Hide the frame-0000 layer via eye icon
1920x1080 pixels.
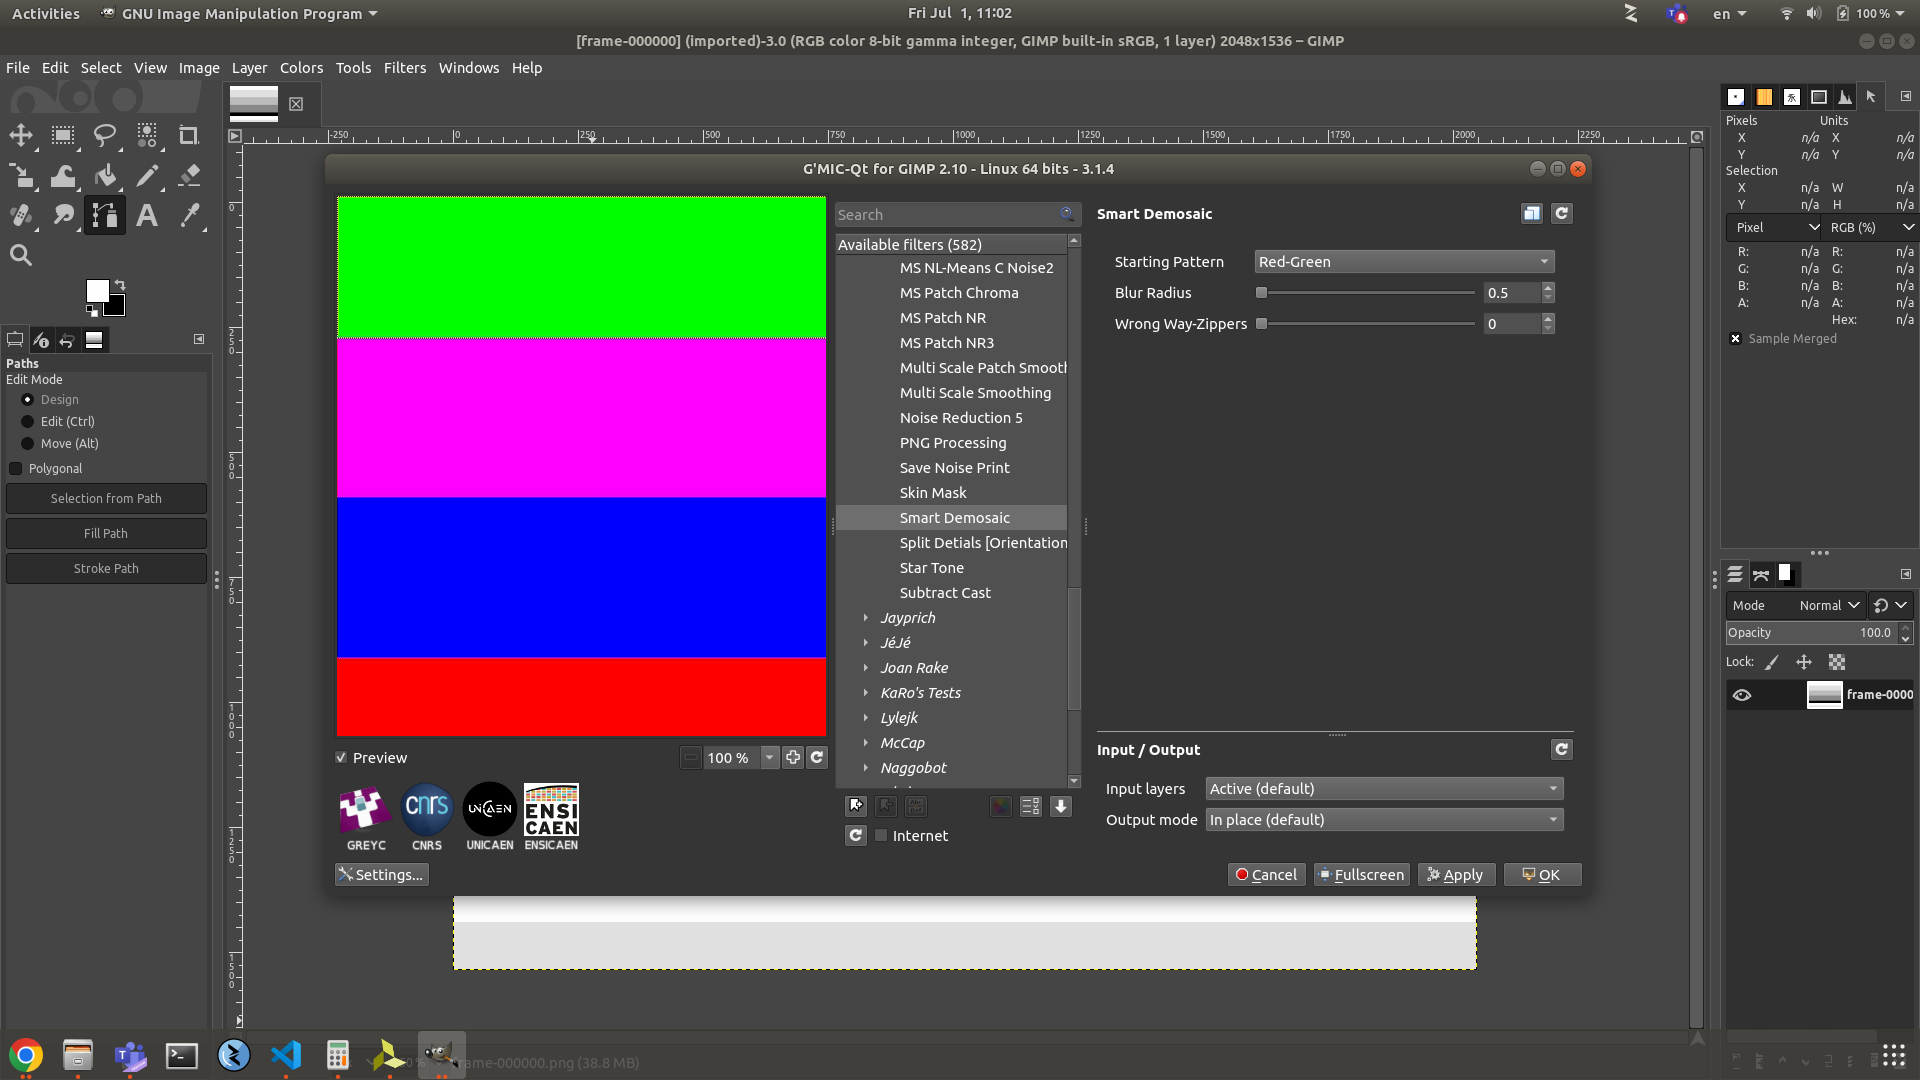tap(1742, 695)
